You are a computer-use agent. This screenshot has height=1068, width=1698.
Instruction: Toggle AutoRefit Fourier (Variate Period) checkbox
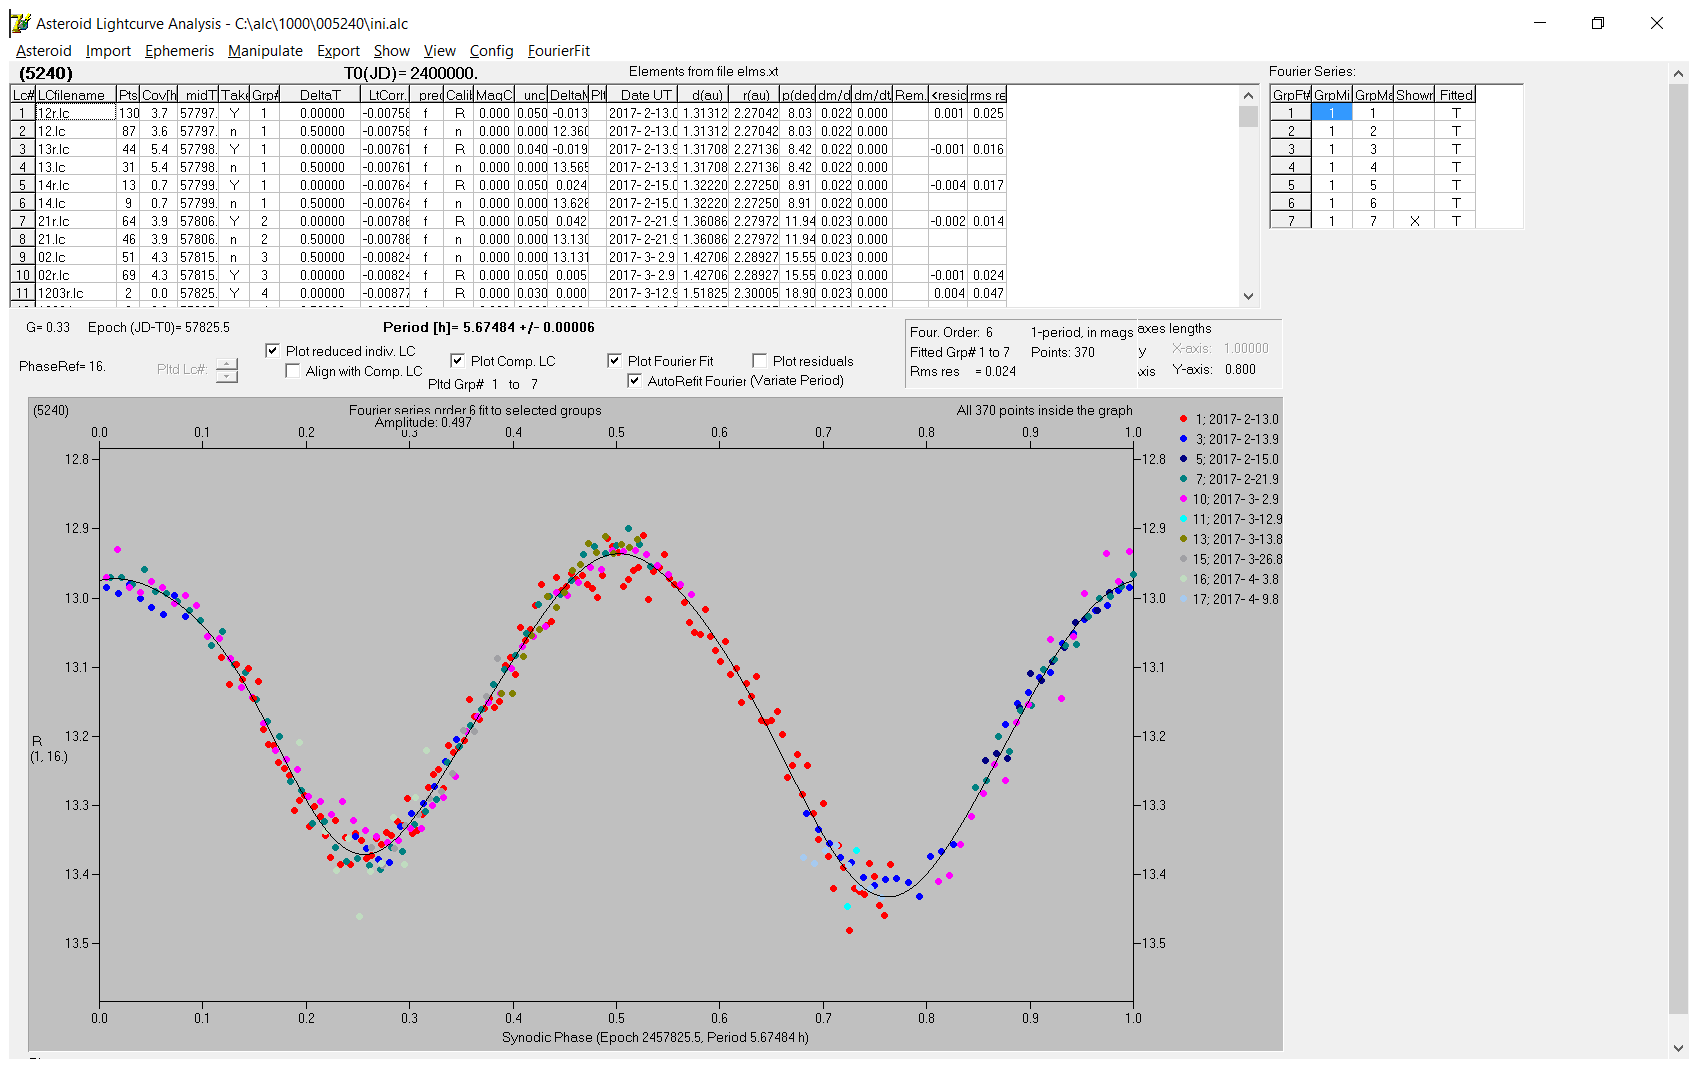[x=634, y=381]
